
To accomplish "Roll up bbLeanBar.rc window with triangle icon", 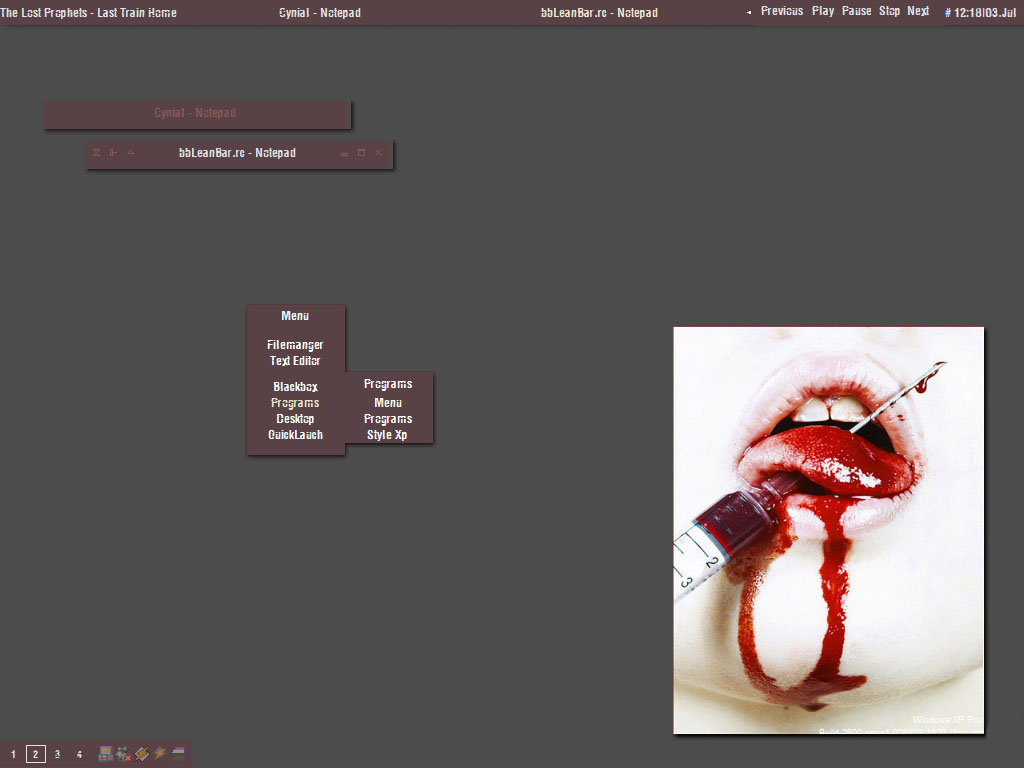I will (x=131, y=153).
